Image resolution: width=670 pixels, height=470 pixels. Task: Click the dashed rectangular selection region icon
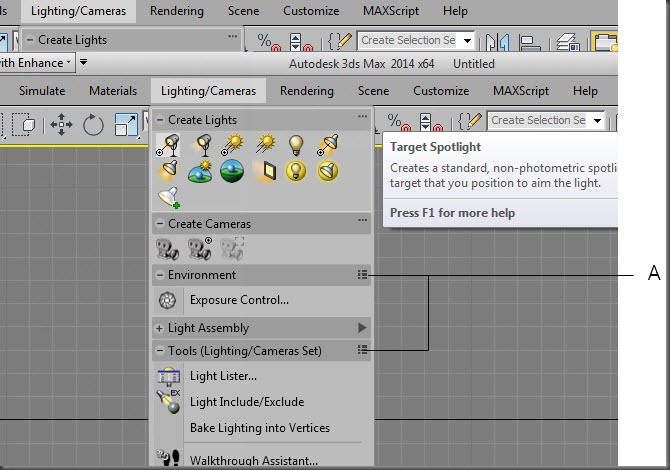pyautogui.click(x=23, y=125)
